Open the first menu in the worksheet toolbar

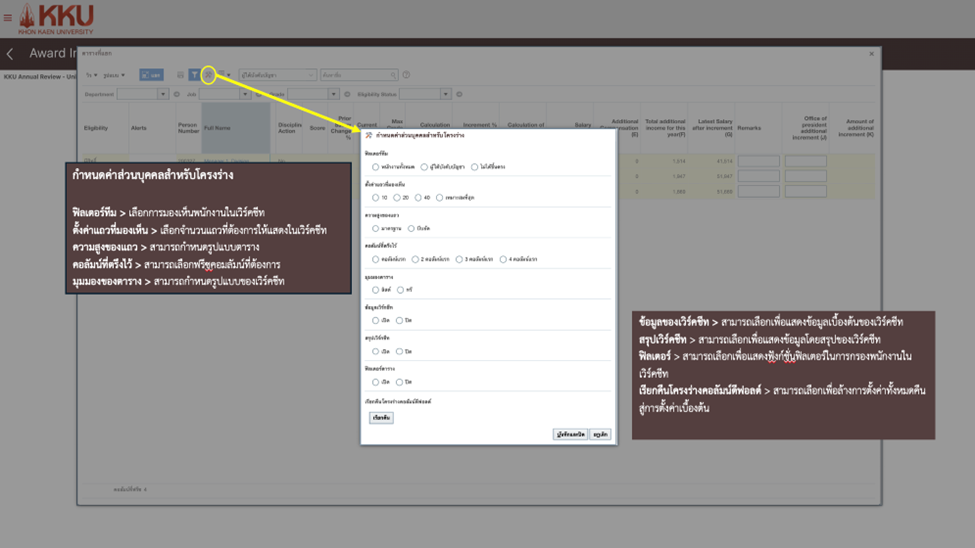coord(92,75)
